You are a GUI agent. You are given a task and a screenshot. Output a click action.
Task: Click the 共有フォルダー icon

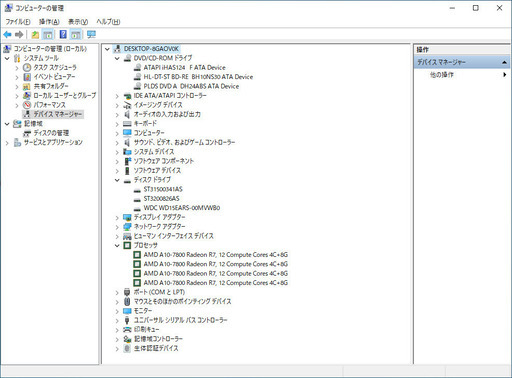[27, 86]
